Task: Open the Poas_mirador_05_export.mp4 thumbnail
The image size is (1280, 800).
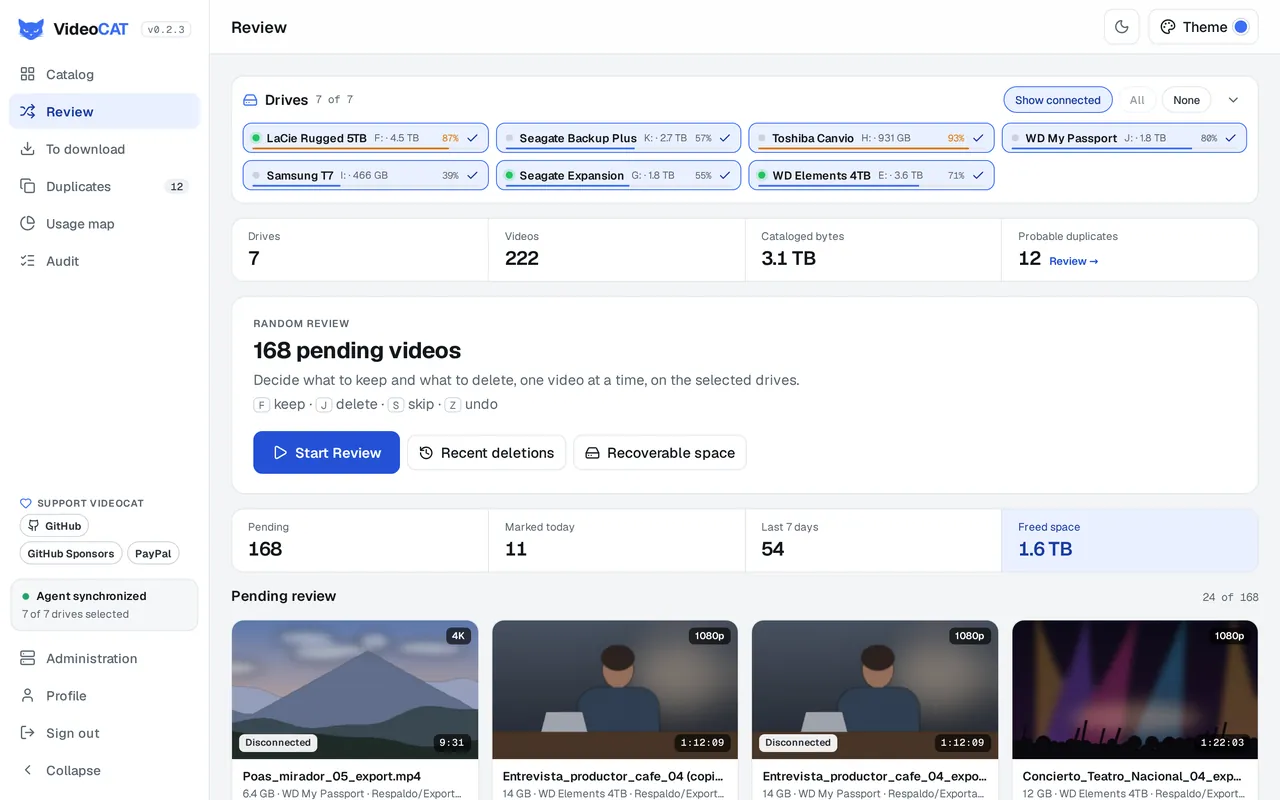Action: (x=355, y=689)
